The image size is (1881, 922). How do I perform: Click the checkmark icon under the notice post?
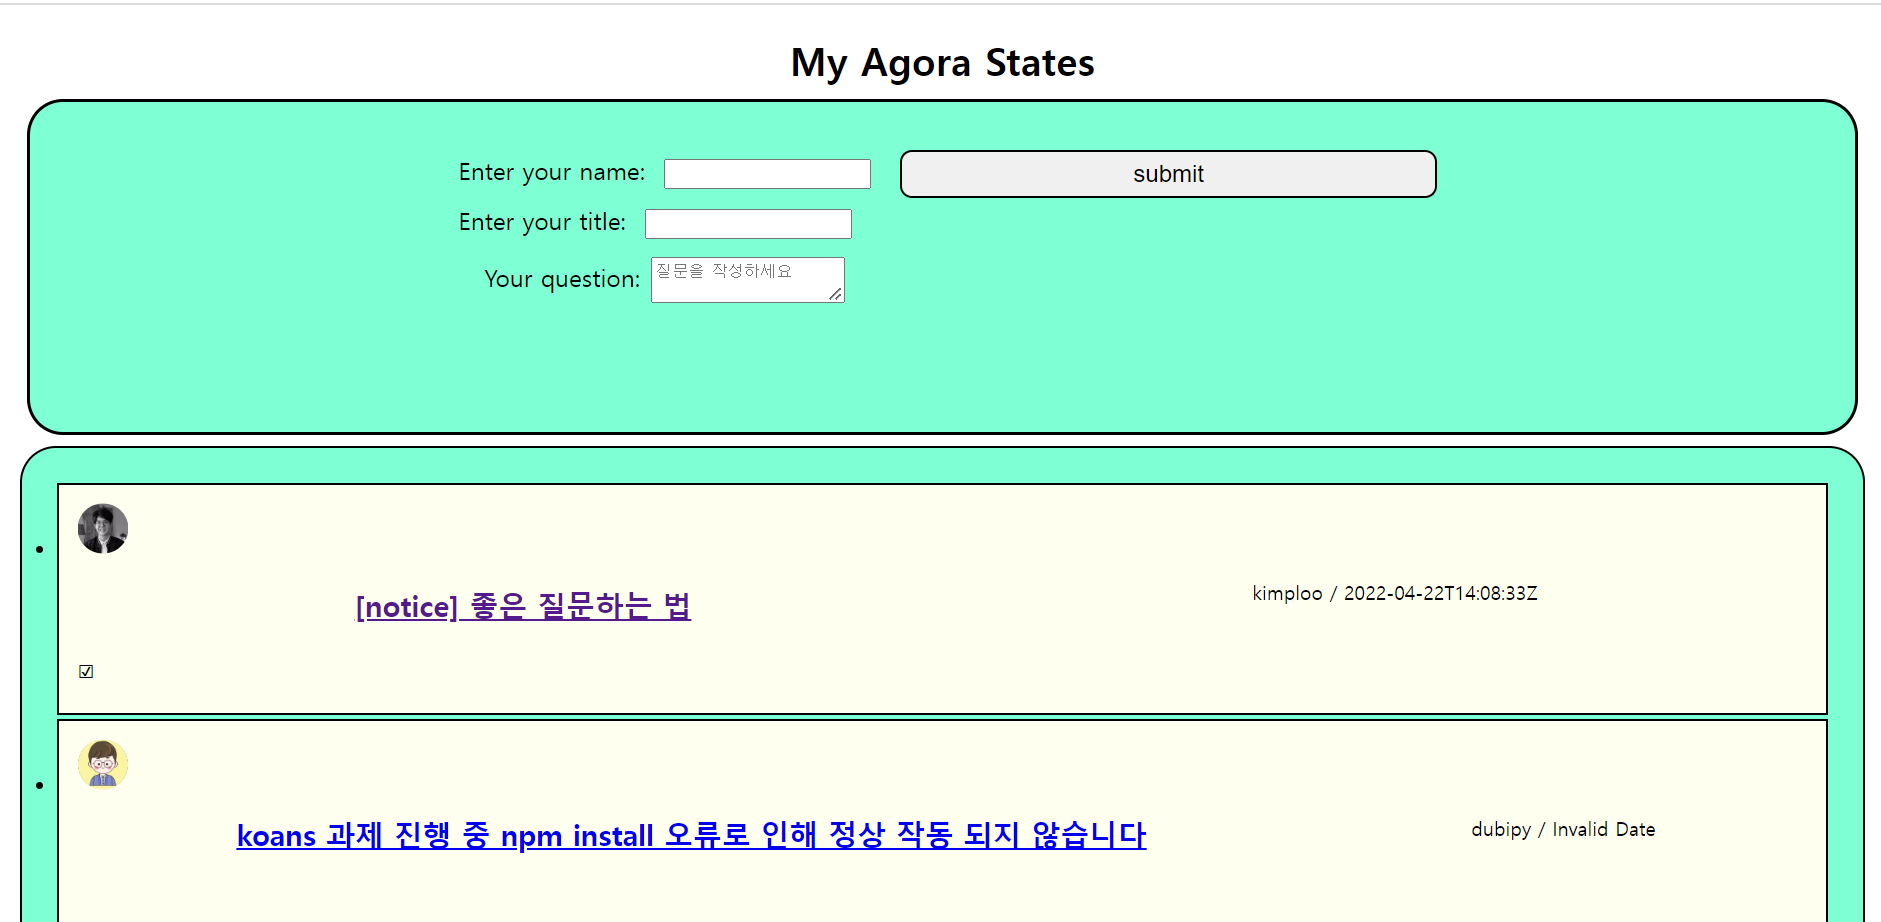(x=86, y=671)
